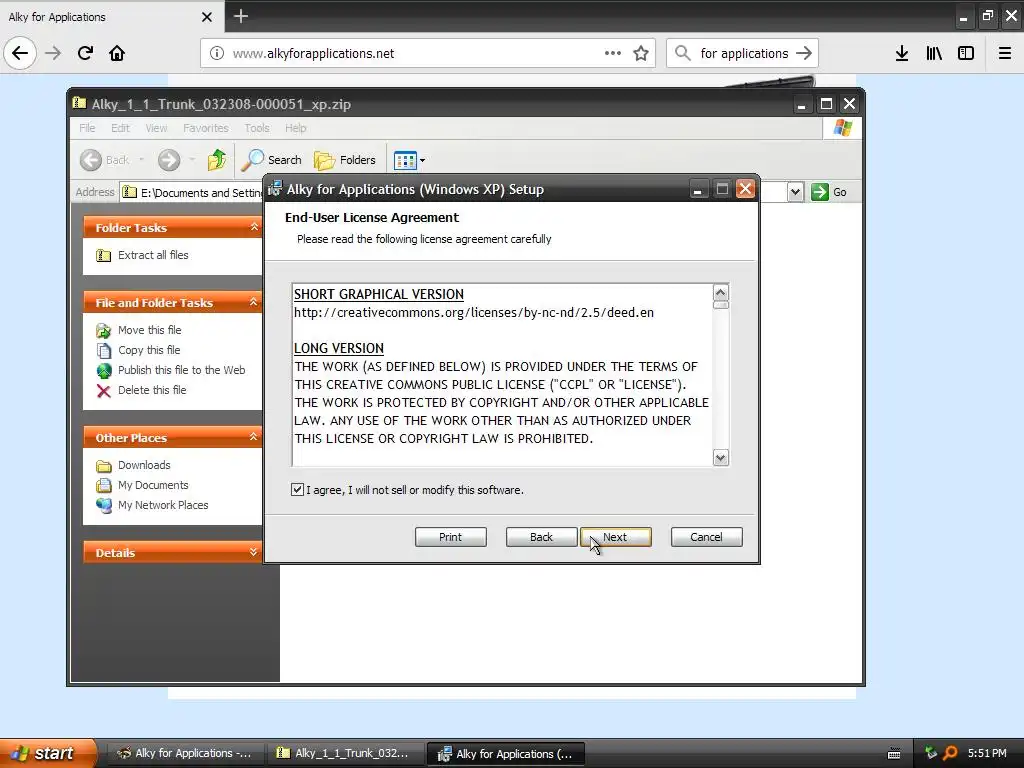The height and width of the screenshot is (768, 1024).
Task: Click Extract all files
Action: 142,255
